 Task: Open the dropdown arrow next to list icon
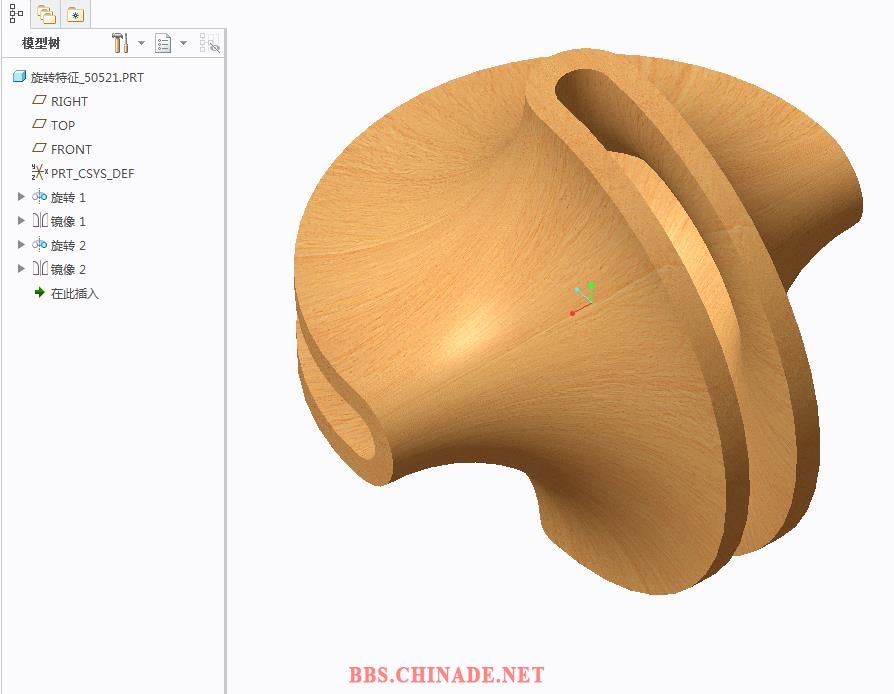[x=184, y=43]
